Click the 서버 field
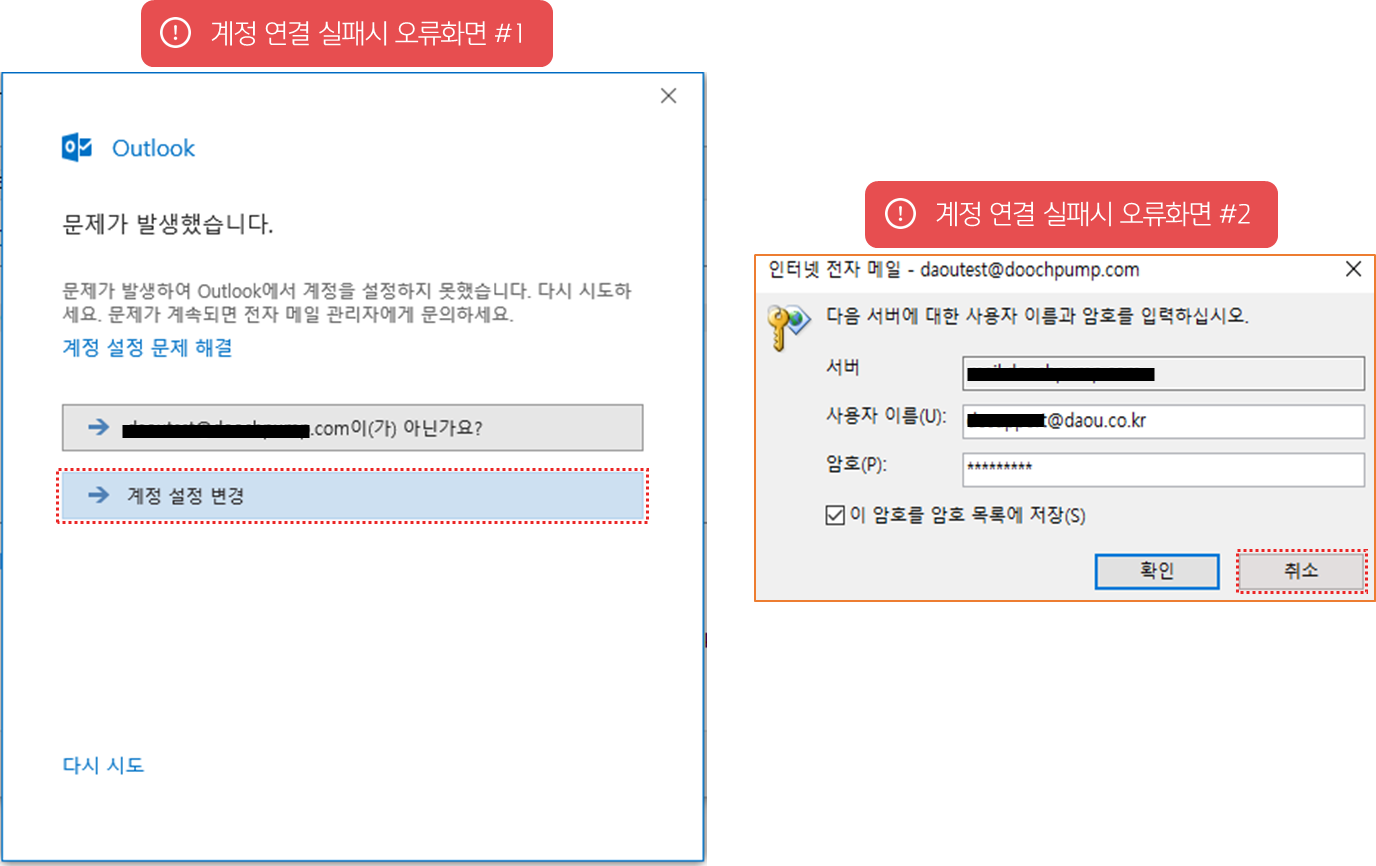Screen dimensions: 1376x866 (1163, 374)
